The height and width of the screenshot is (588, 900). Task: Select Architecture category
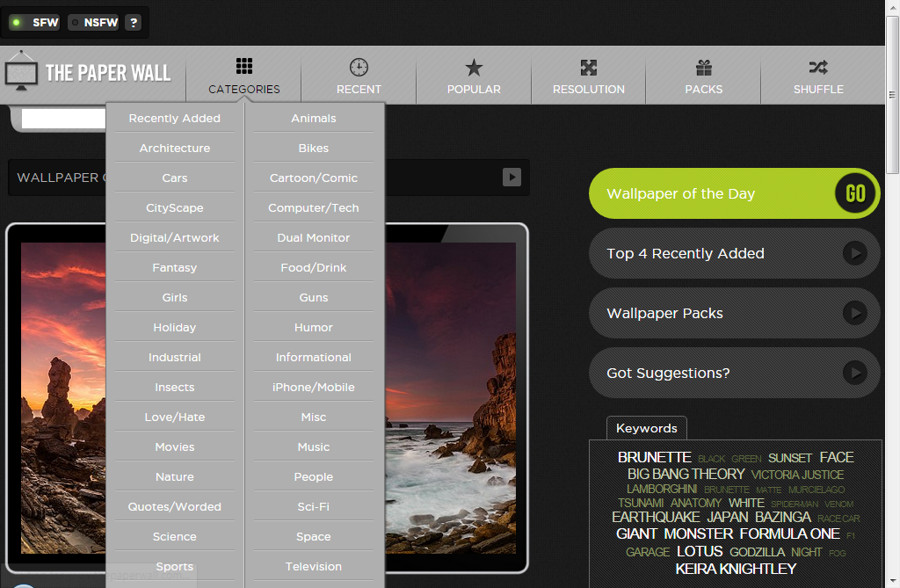click(x=174, y=148)
